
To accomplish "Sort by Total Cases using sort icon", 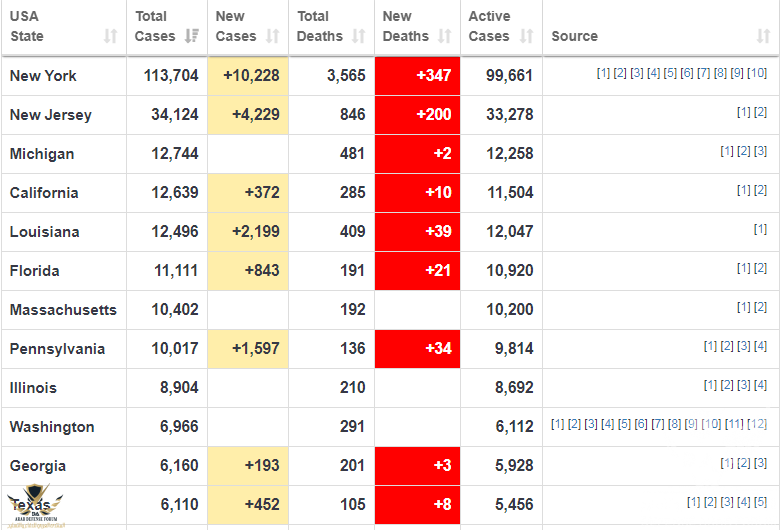I will click(x=193, y=36).
